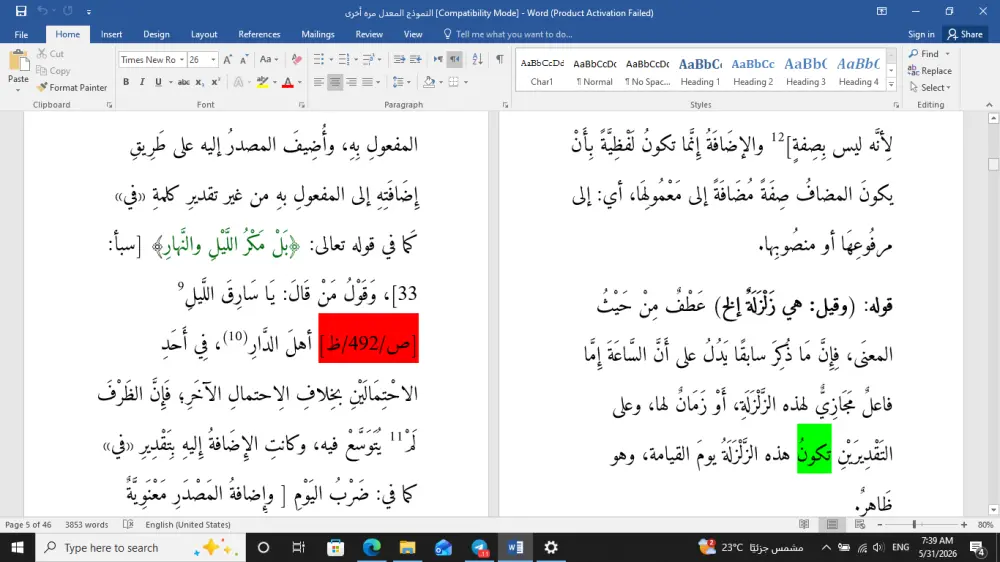The height and width of the screenshot is (562, 1000).
Task: Align text left
Action: click(x=318, y=82)
